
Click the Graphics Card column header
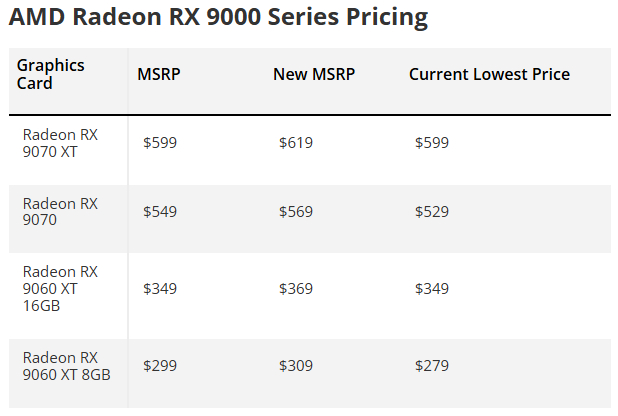coord(51,74)
